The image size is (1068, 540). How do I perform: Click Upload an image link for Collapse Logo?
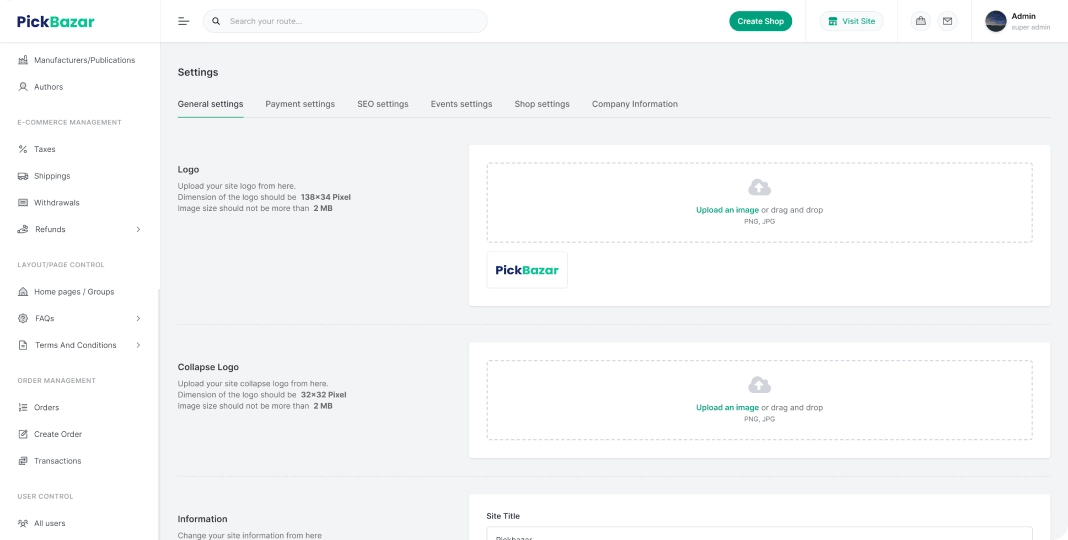[727, 408]
